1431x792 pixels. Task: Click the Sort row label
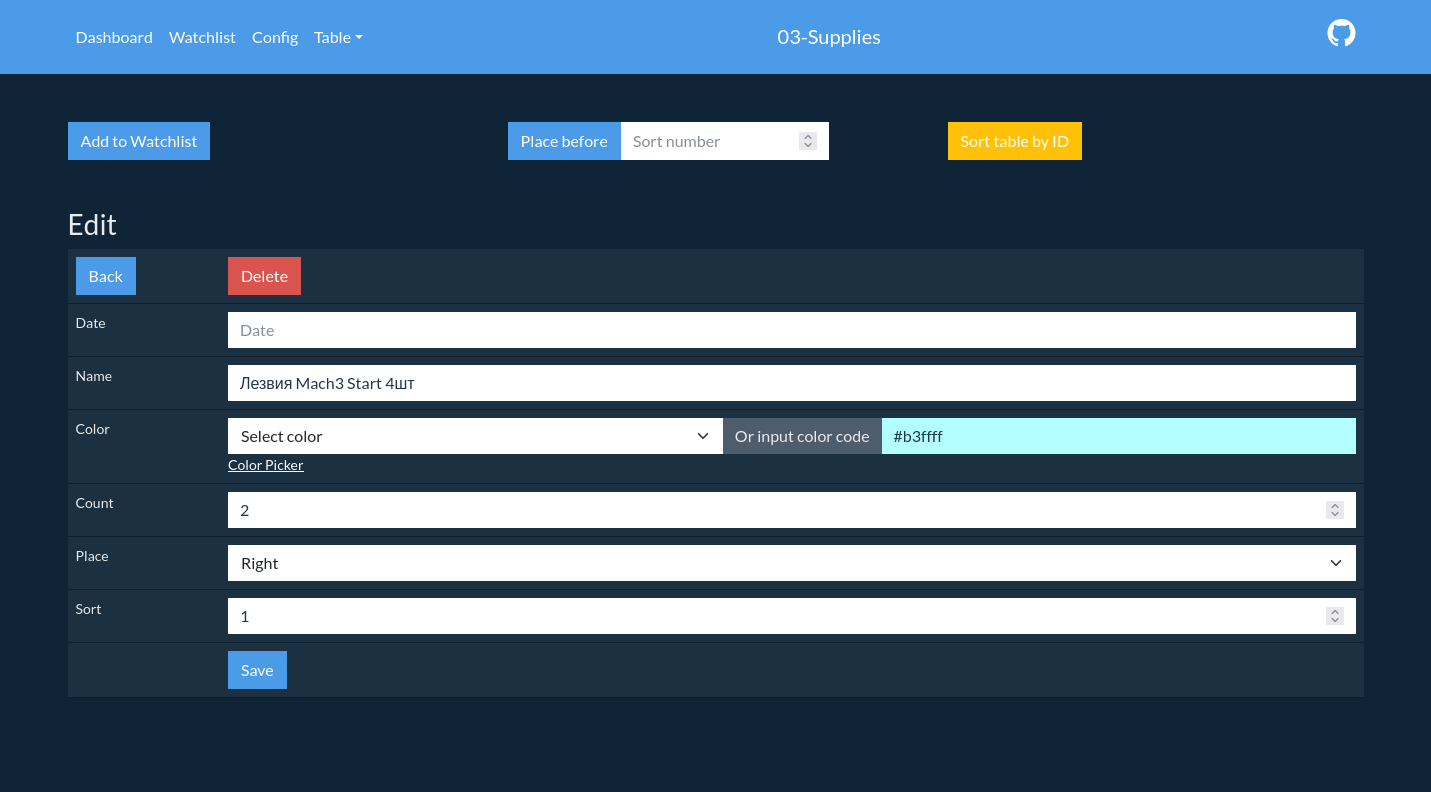coord(89,609)
